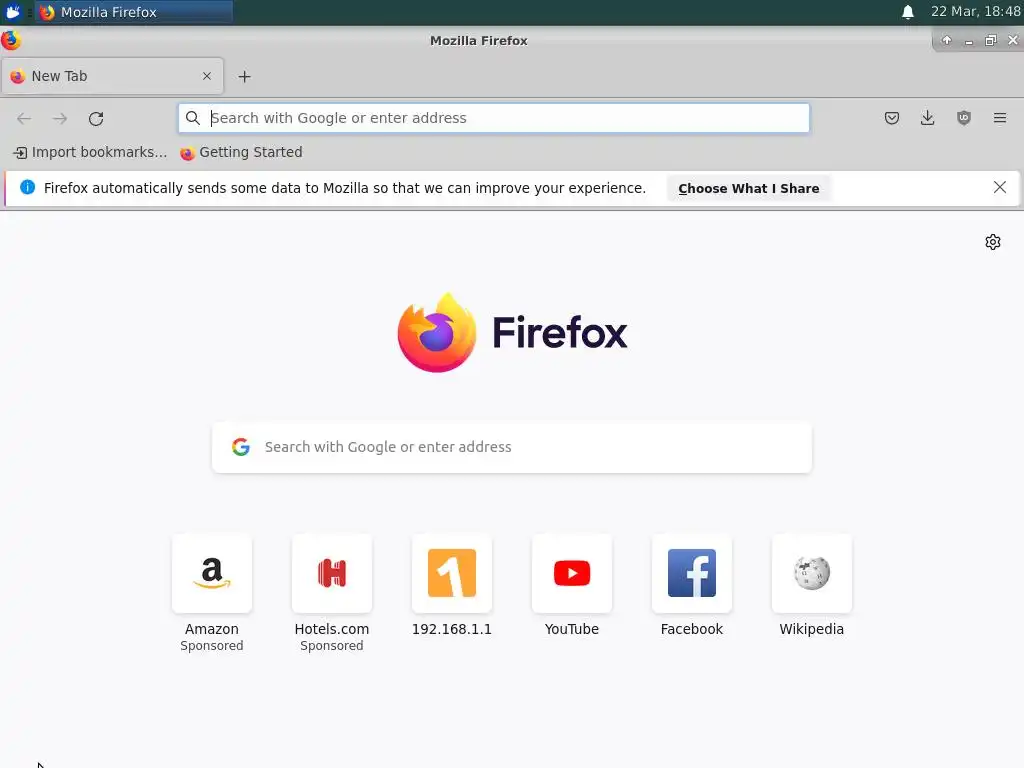
Task: Open the Downloads panel
Action: pyautogui.click(x=927, y=118)
